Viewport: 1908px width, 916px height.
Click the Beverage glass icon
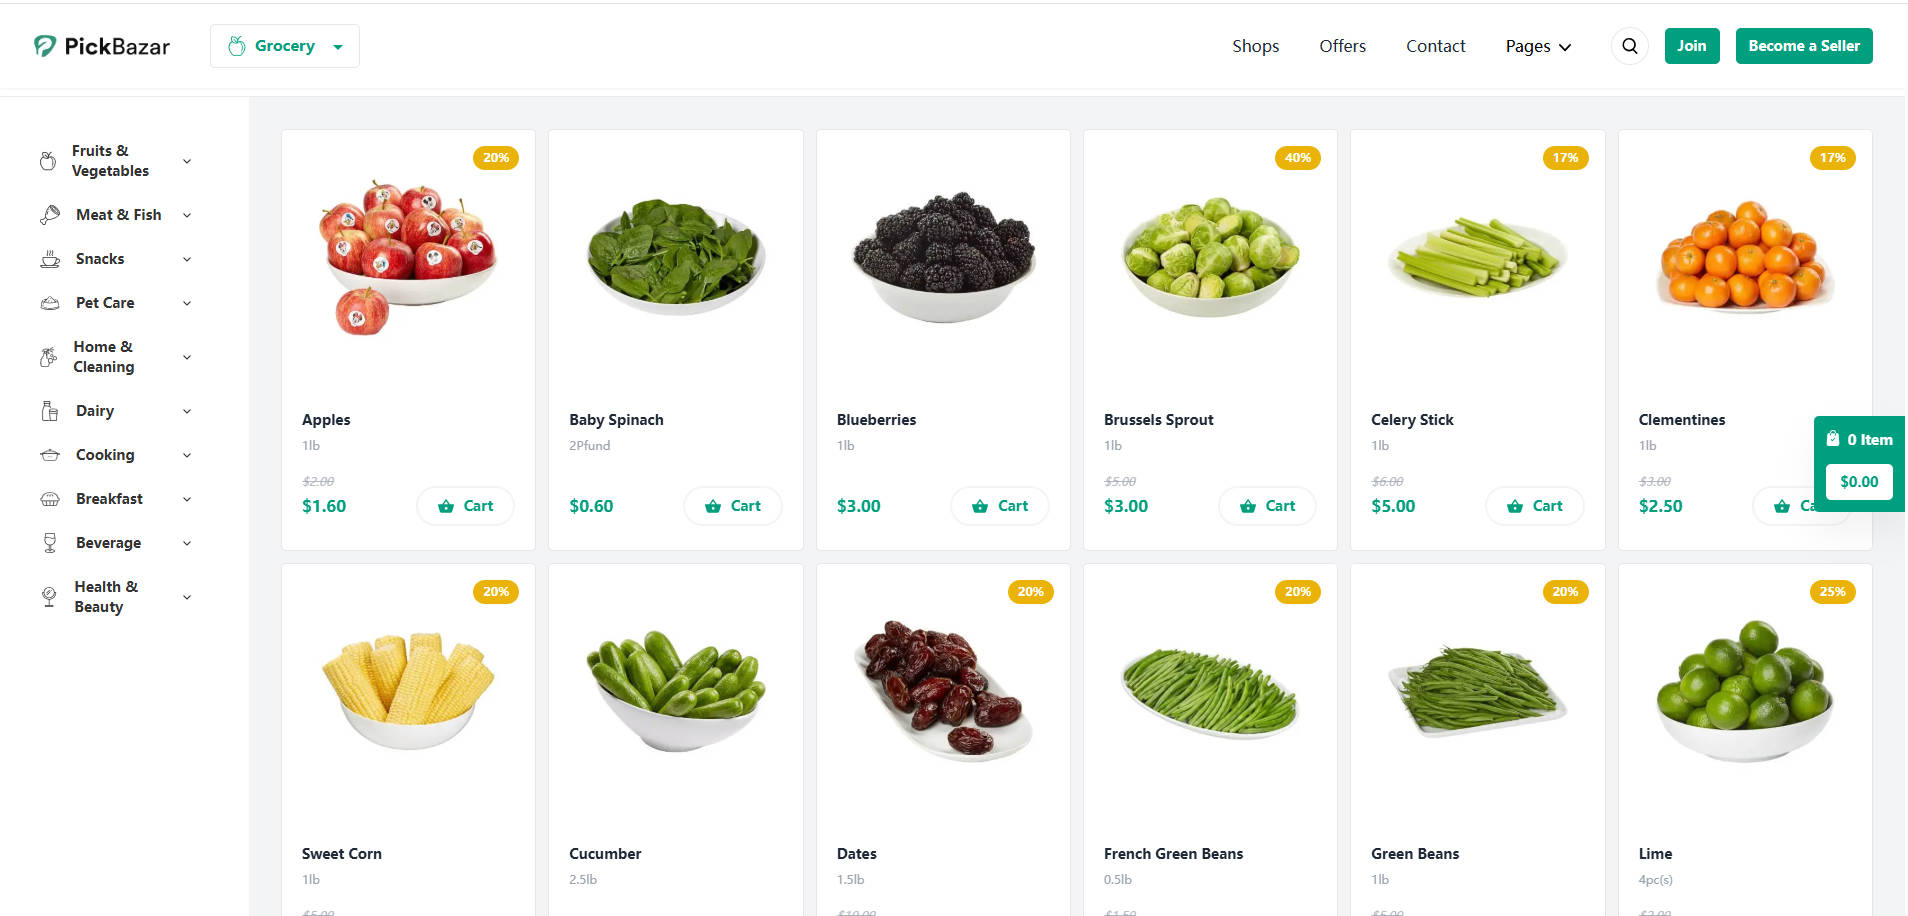click(50, 542)
